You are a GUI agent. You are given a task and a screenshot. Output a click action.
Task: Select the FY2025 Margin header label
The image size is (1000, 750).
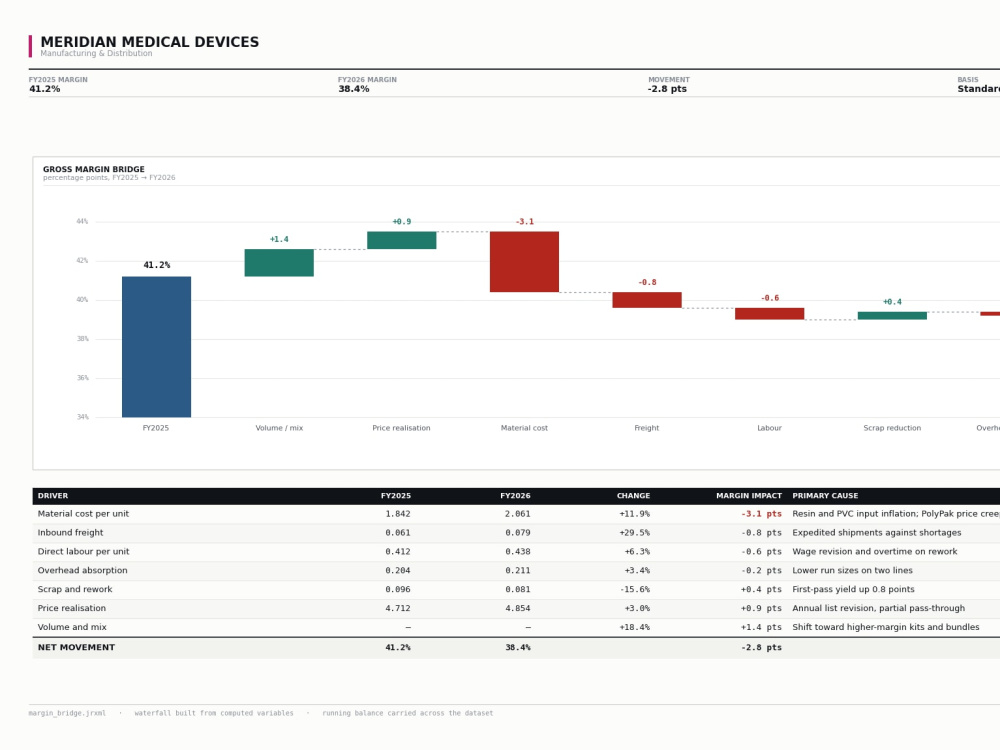[58, 80]
